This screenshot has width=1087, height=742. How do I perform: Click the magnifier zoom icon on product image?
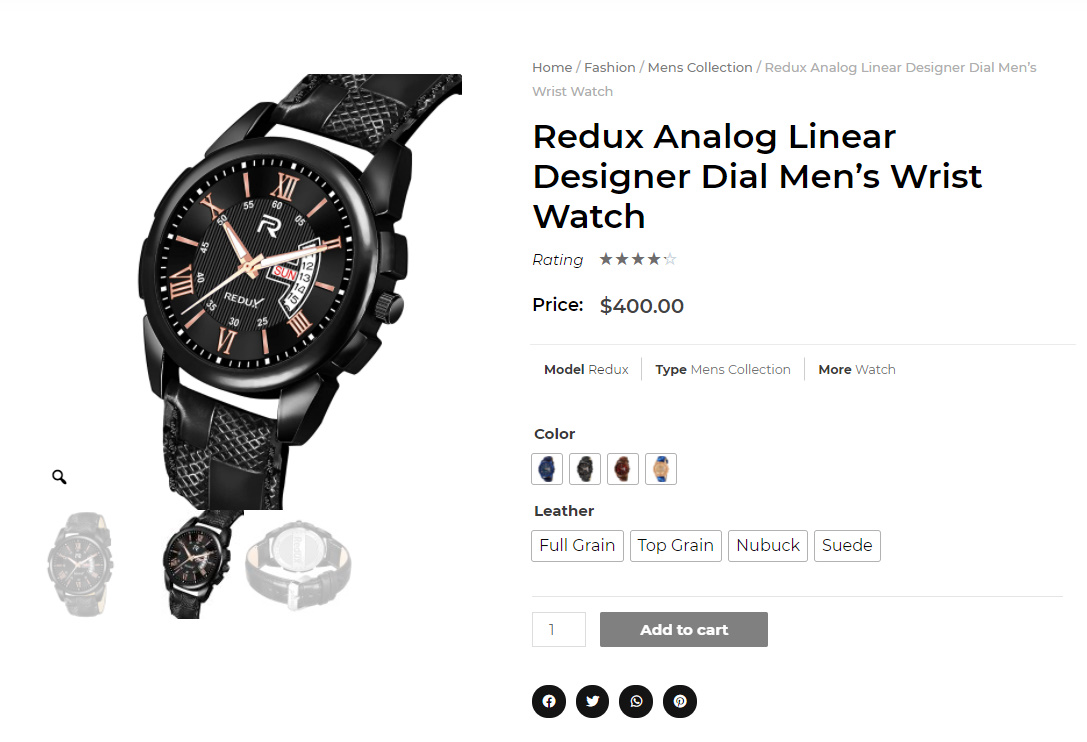pyautogui.click(x=59, y=476)
